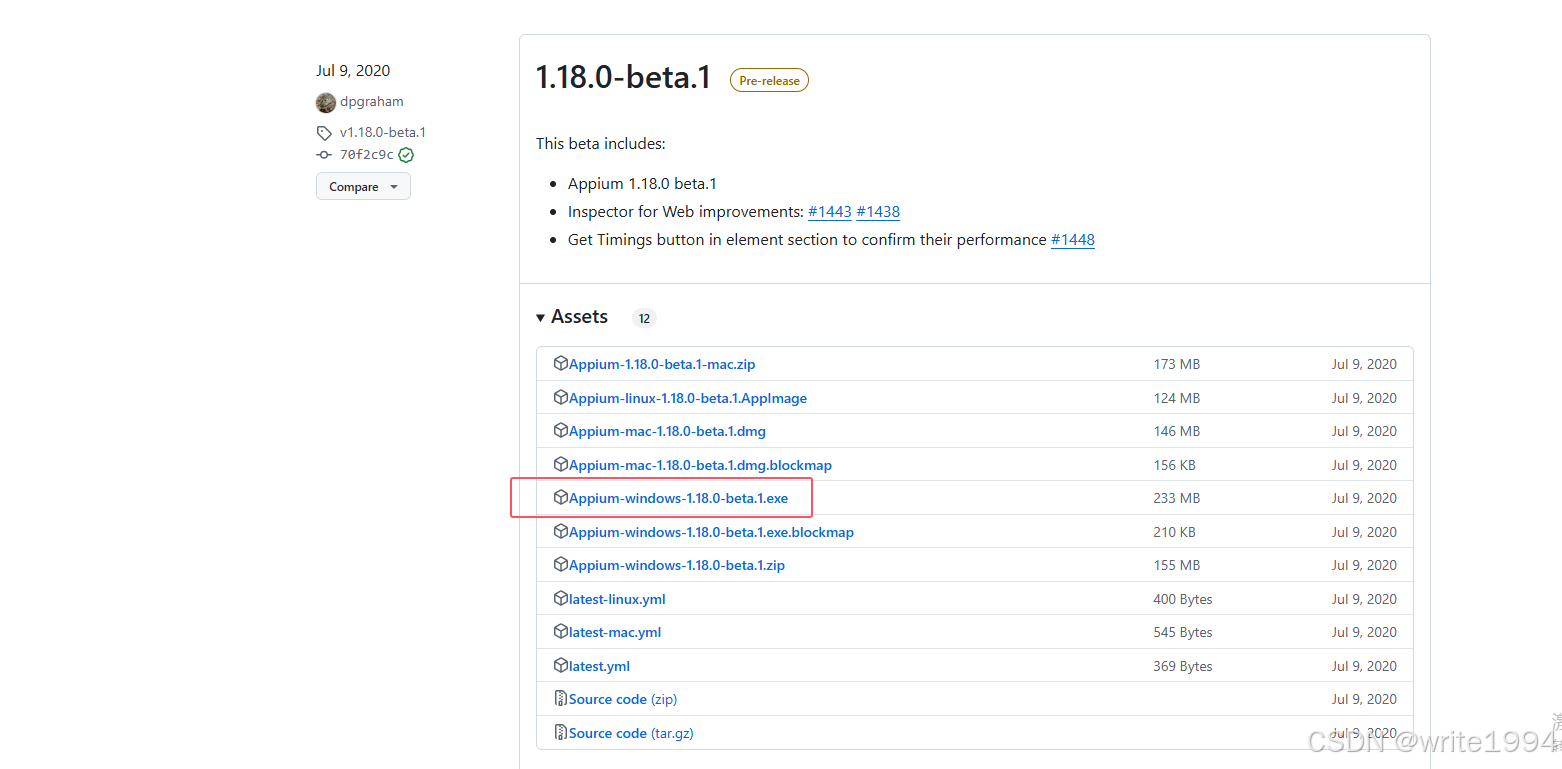The height and width of the screenshot is (769, 1562).
Task: Click zip file icon beside Source code (zip)
Action: tap(561, 699)
